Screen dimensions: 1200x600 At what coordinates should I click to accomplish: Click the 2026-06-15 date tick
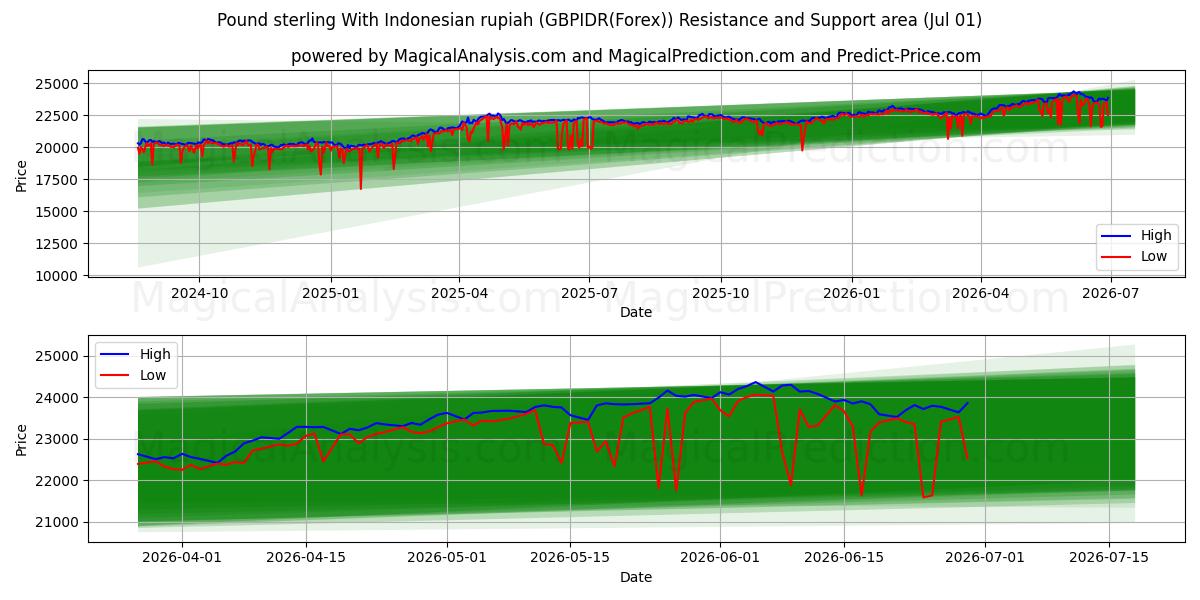click(x=843, y=557)
